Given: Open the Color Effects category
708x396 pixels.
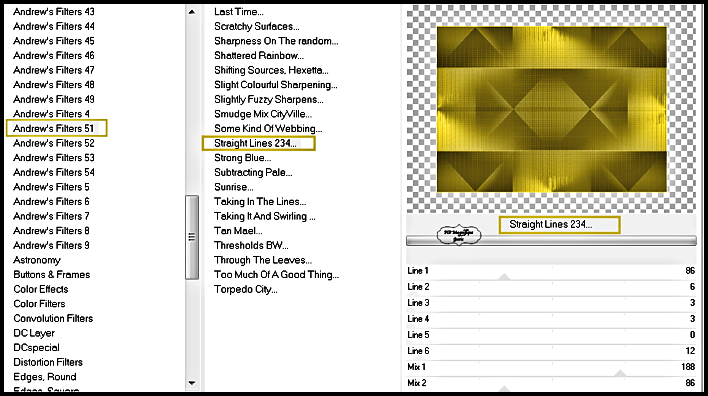Looking at the screenshot, I should pos(41,289).
